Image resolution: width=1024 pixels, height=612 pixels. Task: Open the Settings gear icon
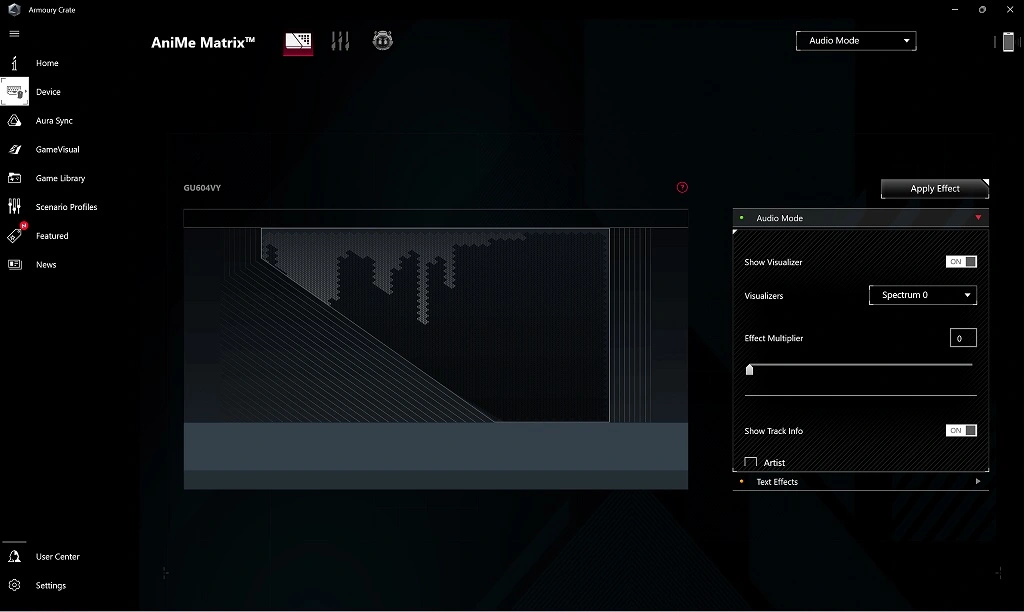point(14,585)
